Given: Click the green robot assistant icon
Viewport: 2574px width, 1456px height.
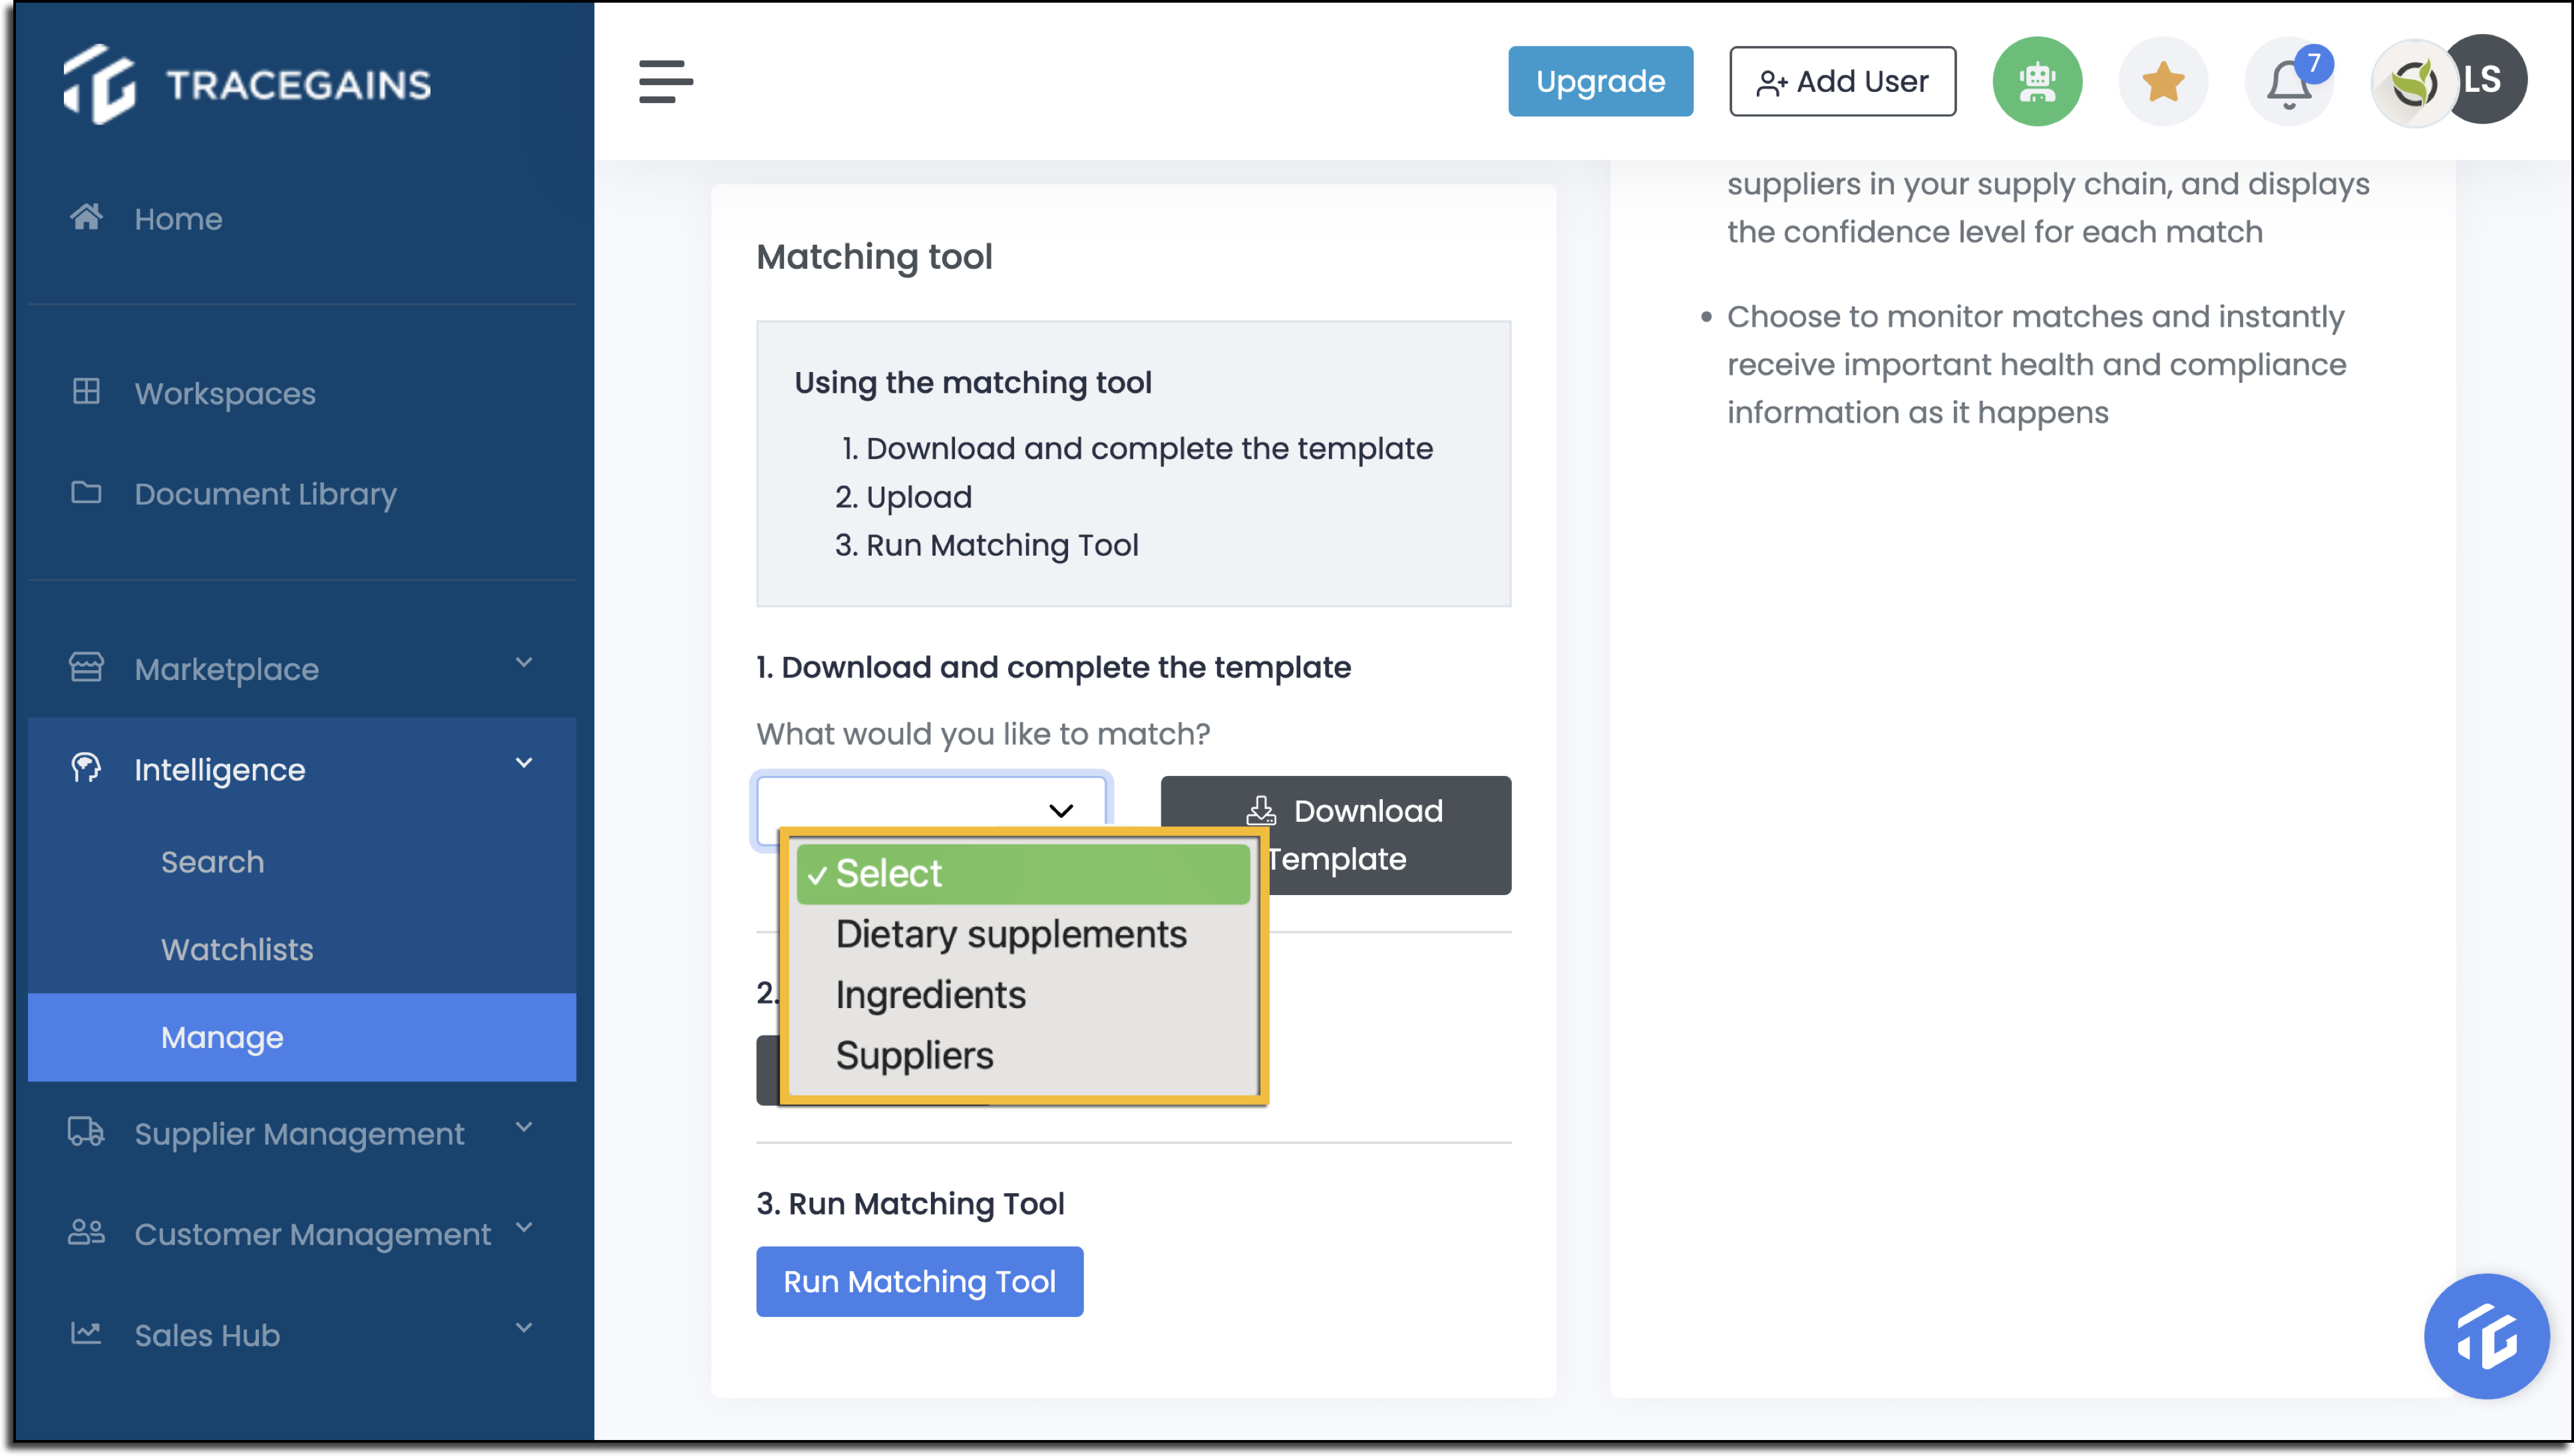Looking at the screenshot, I should coord(2037,81).
